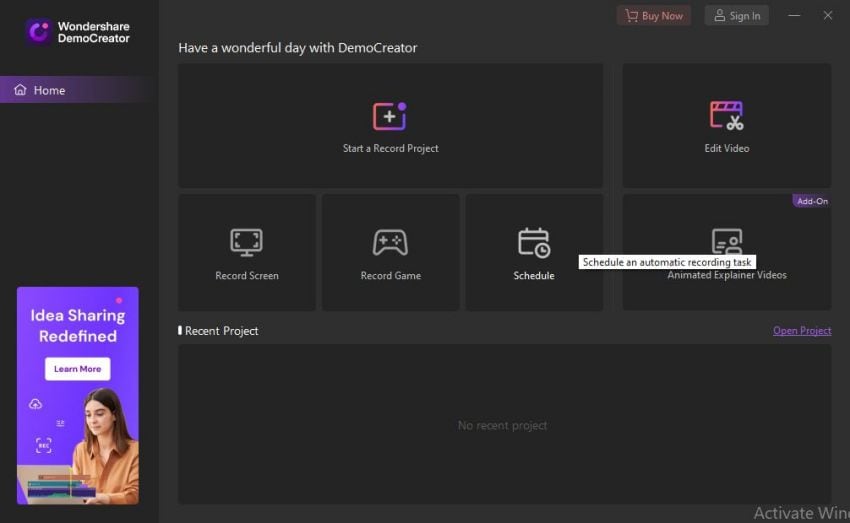Open the Schedule label
Viewport: 850px width, 523px height.
(x=534, y=276)
